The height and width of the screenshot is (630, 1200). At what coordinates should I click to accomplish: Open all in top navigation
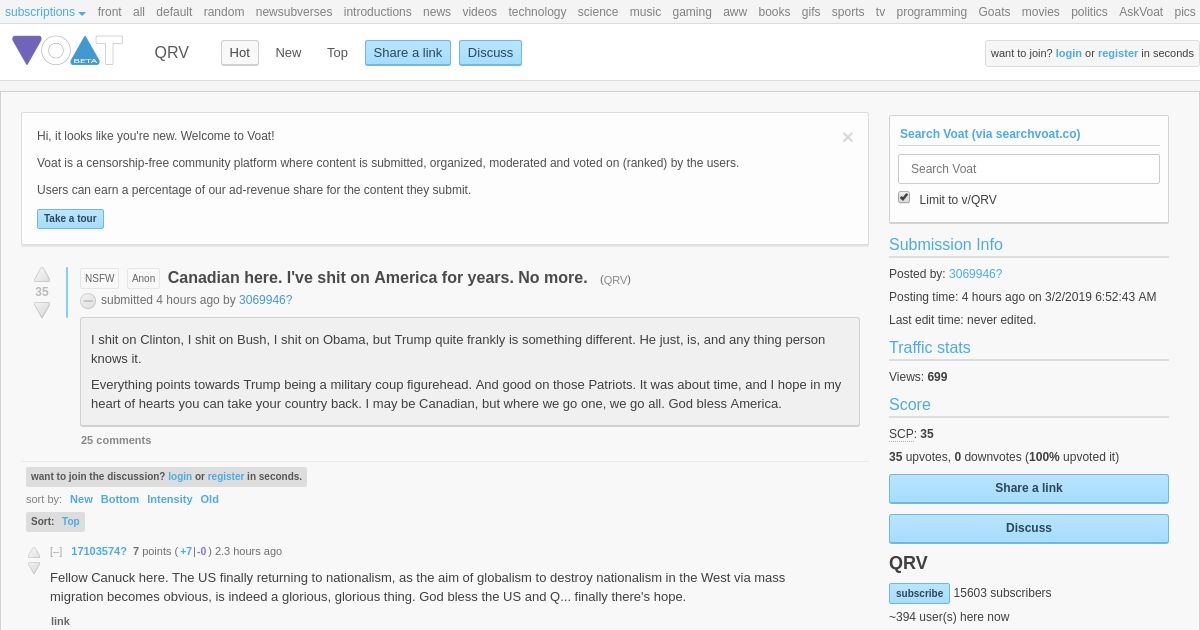coord(139,12)
